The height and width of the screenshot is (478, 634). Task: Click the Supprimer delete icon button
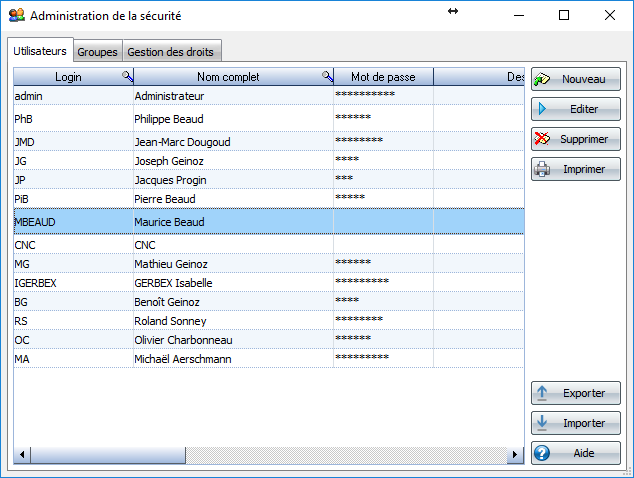575,139
